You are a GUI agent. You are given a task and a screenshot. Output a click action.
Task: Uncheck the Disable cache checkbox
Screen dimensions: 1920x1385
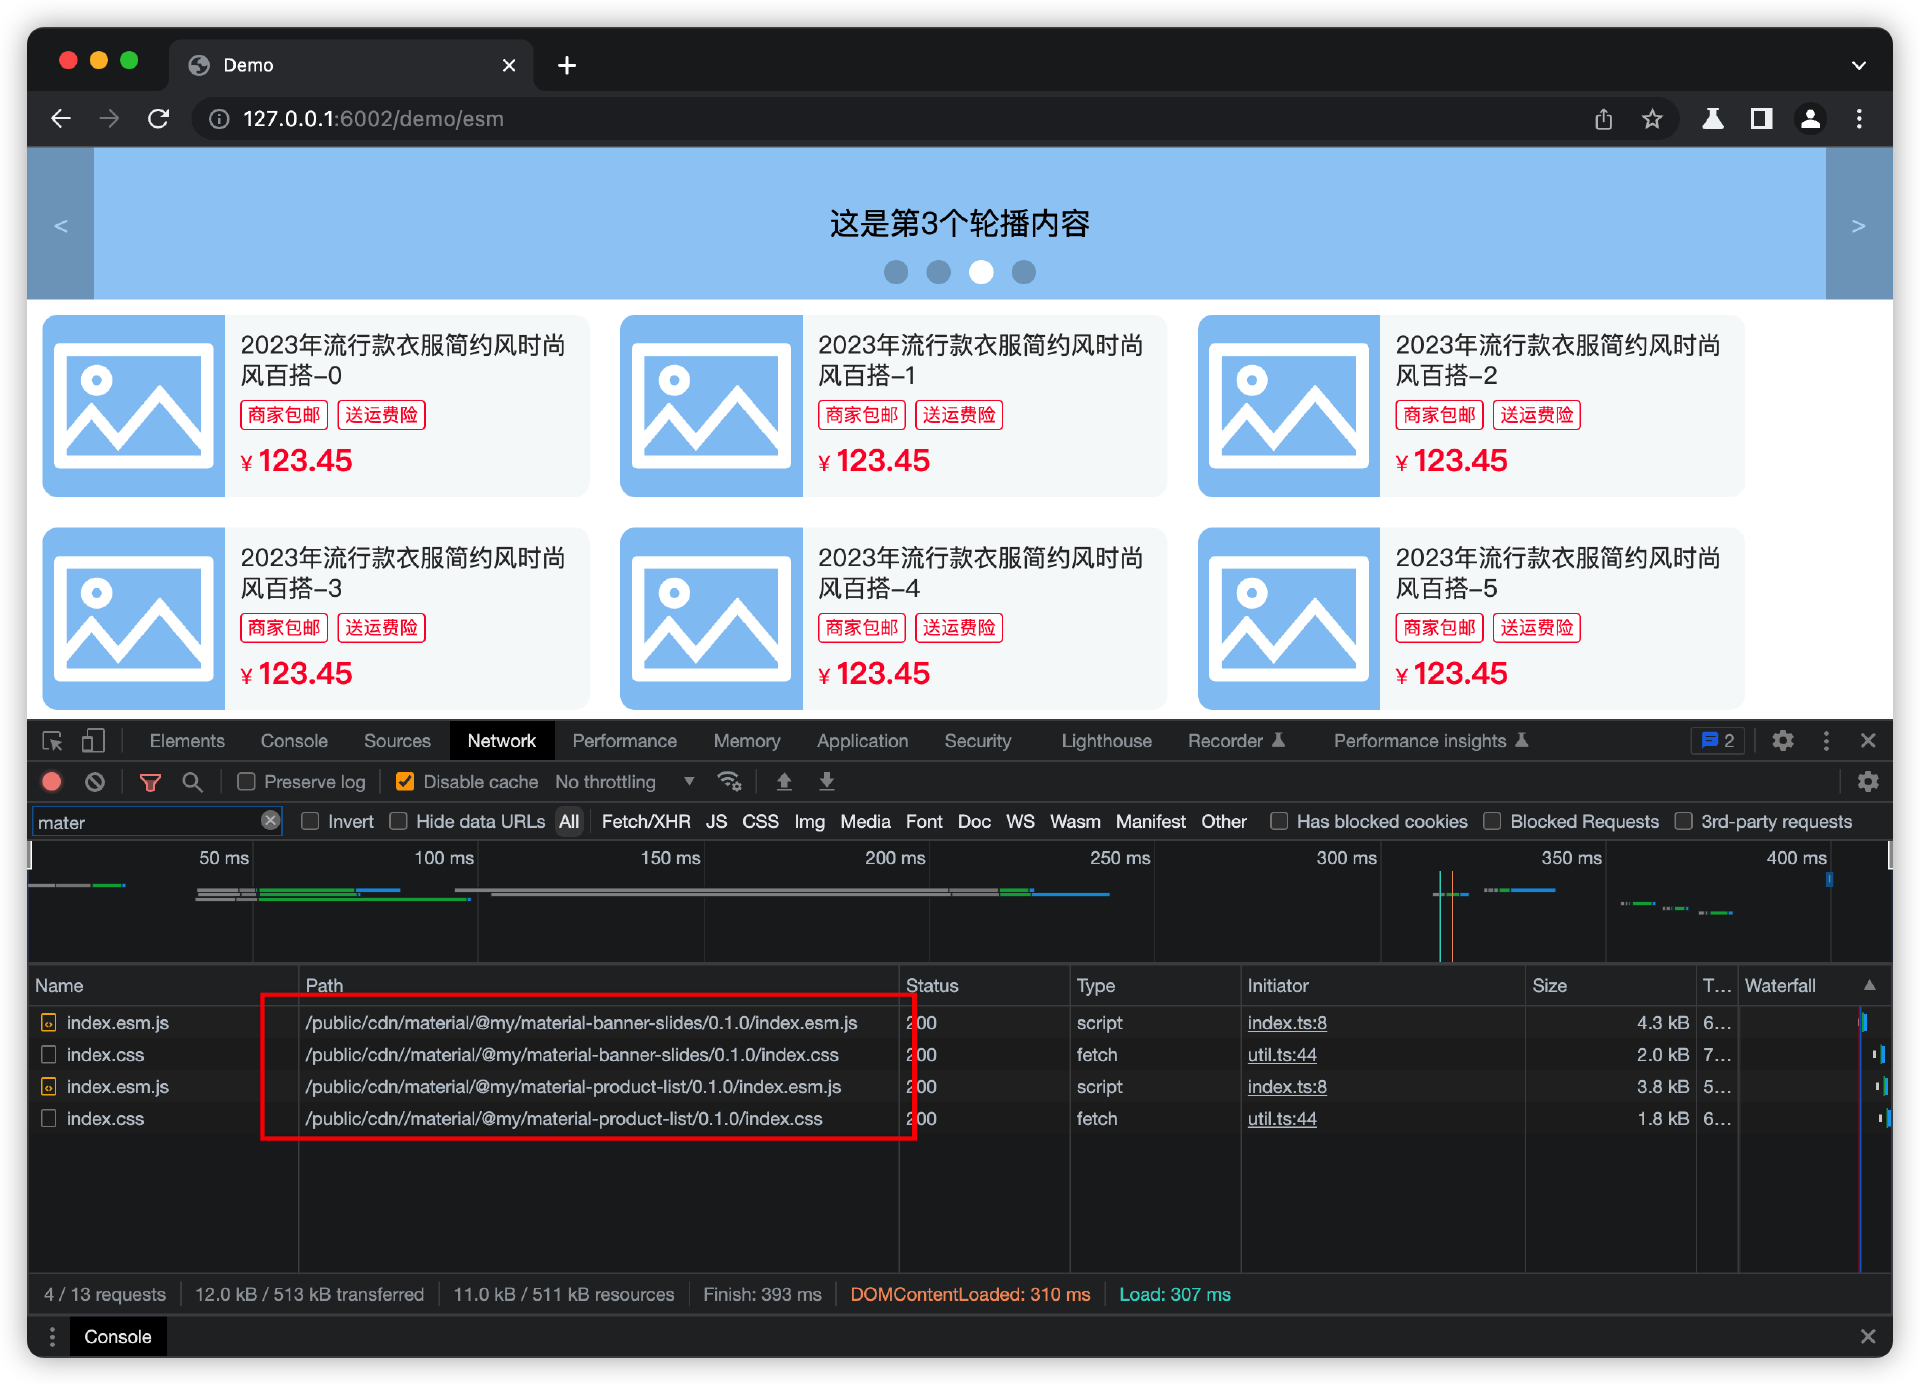pyautogui.click(x=405, y=782)
